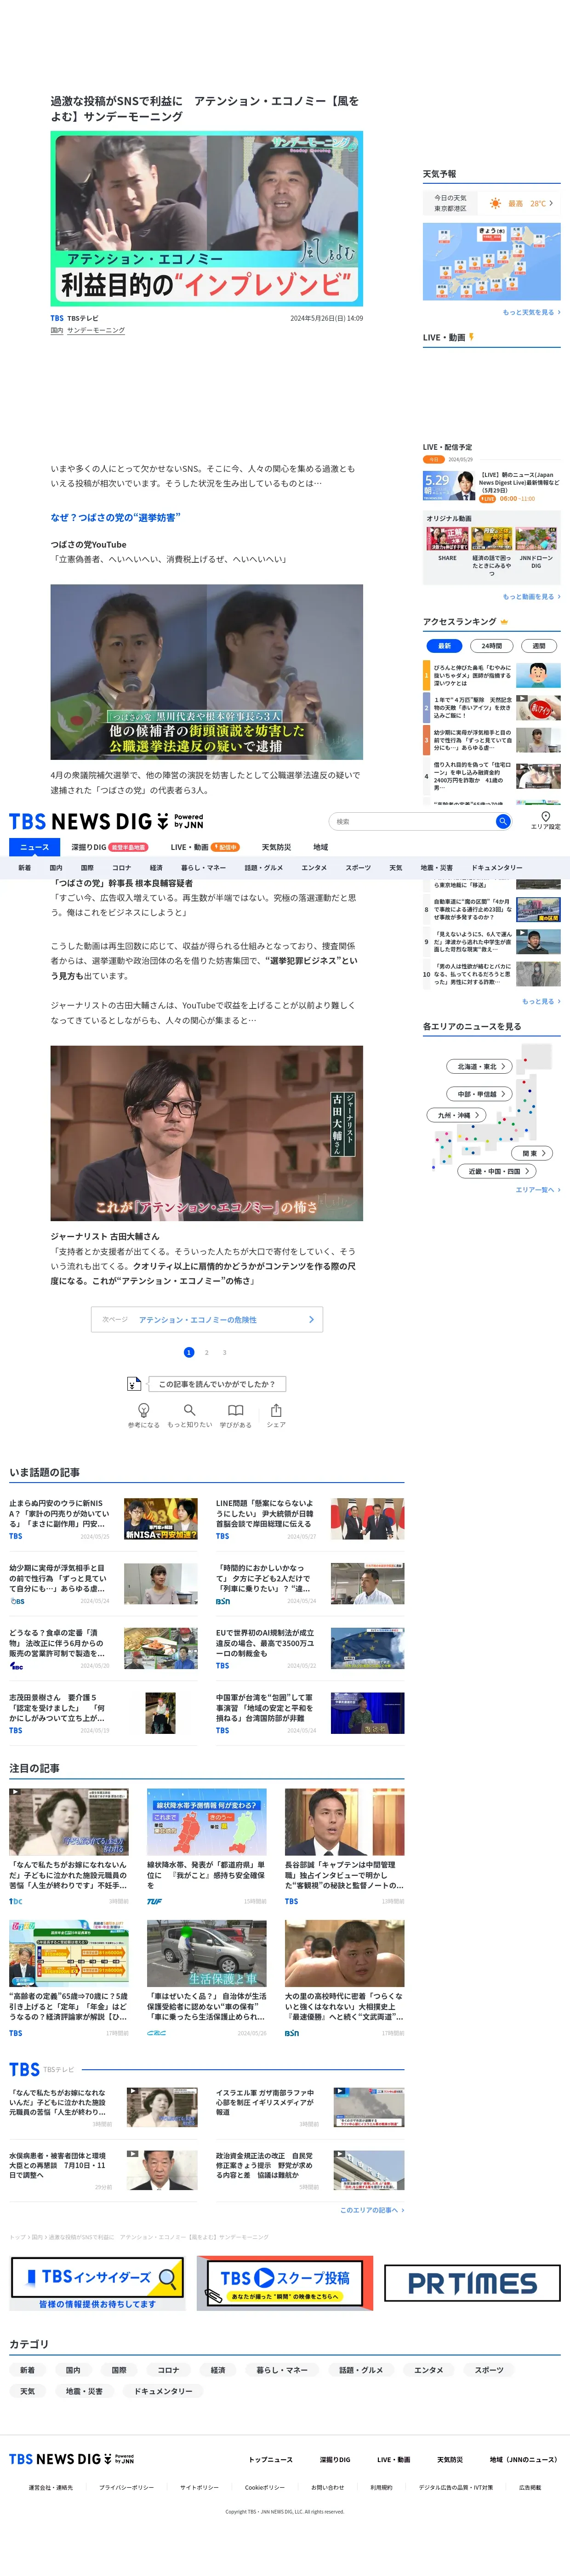Click the feedback document icon beside この記事を読んで
This screenshot has width=570, height=2576.
[x=134, y=1384]
